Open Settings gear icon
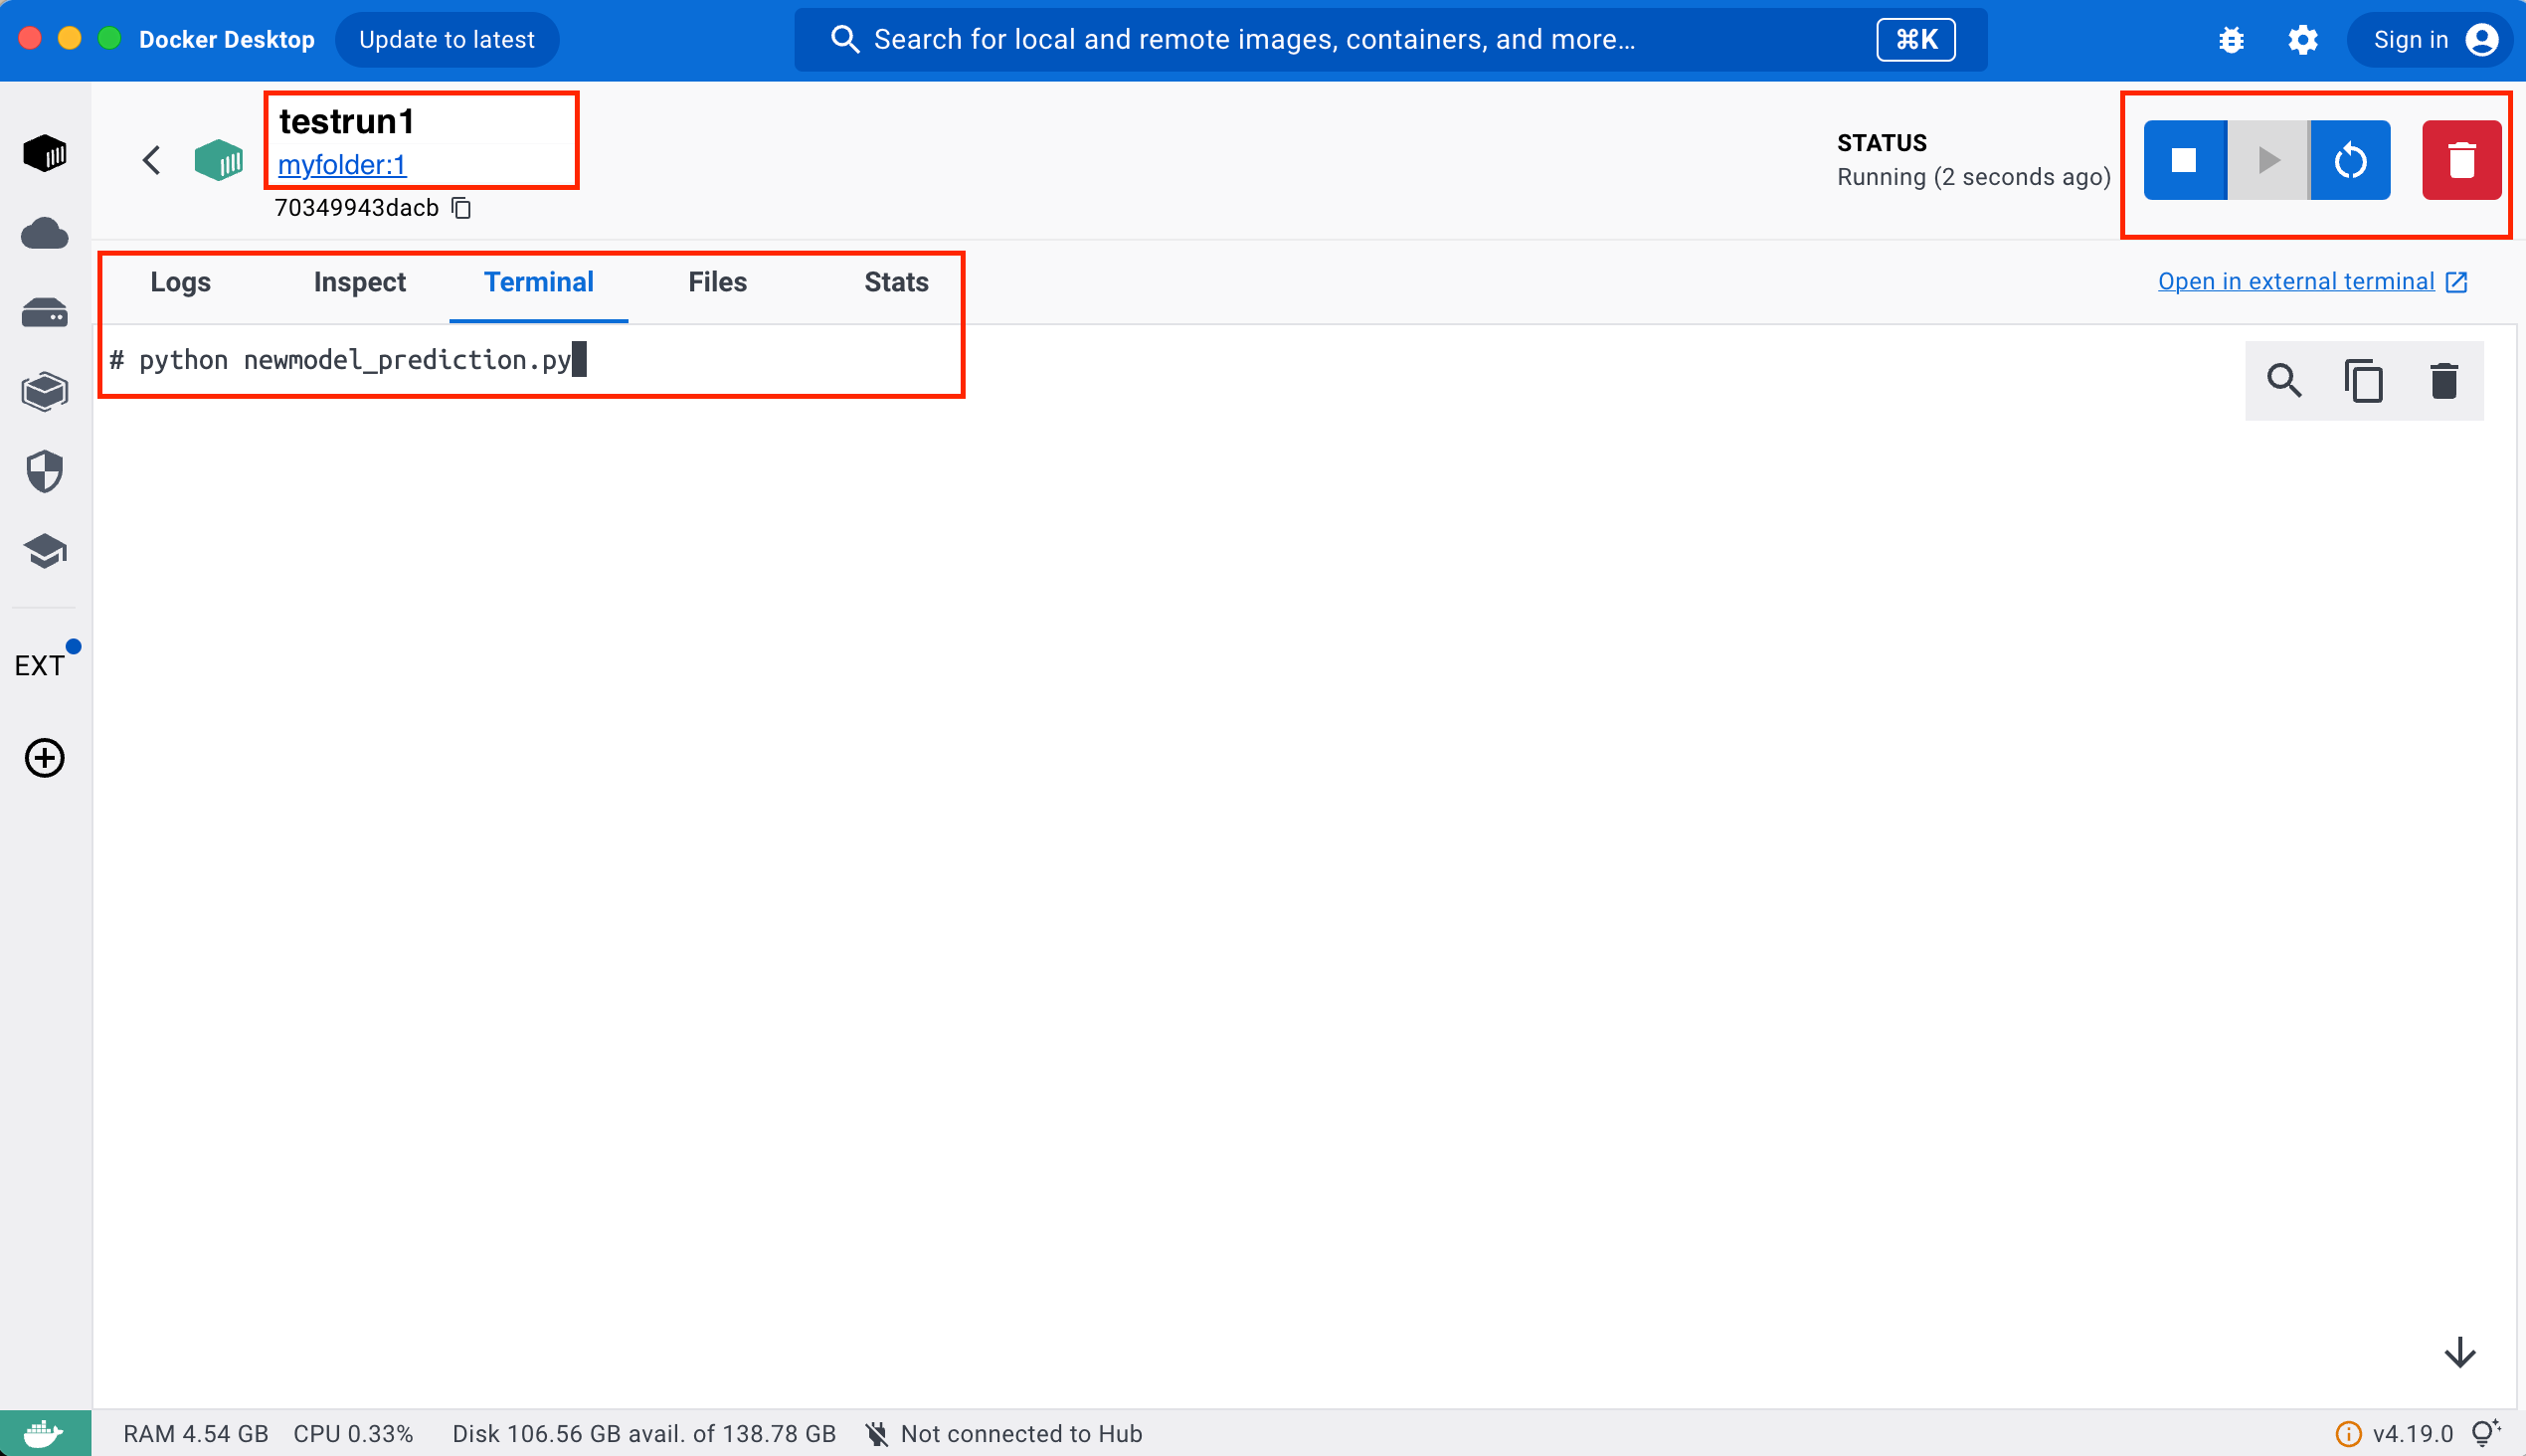The height and width of the screenshot is (1456, 2526). [2303, 40]
